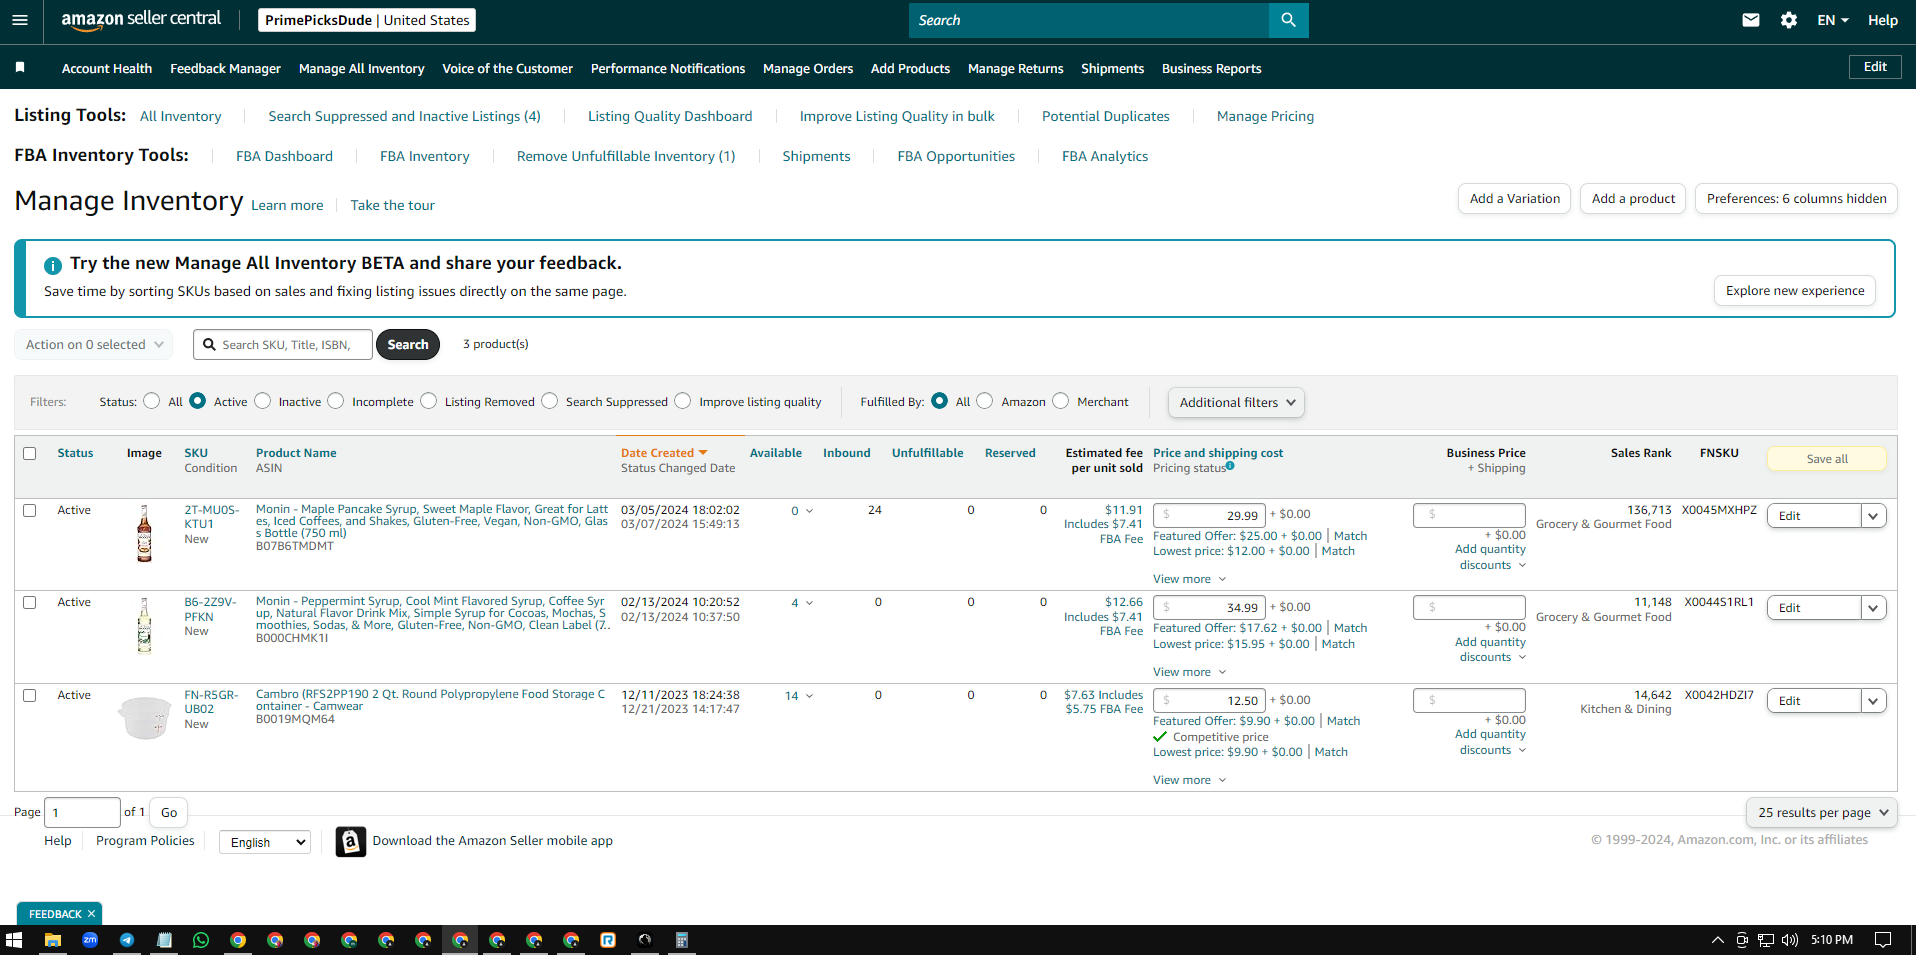Open Account Health menu item
Image resolution: width=1916 pixels, height=955 pixels.
107,68
